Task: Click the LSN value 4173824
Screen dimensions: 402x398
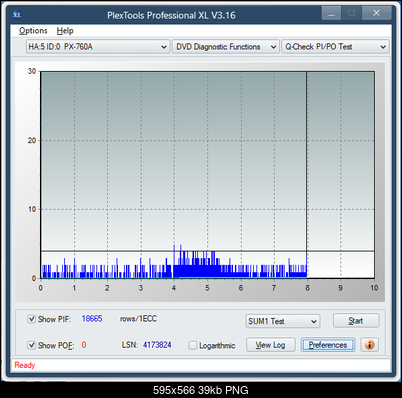Action: click(157, 345)
